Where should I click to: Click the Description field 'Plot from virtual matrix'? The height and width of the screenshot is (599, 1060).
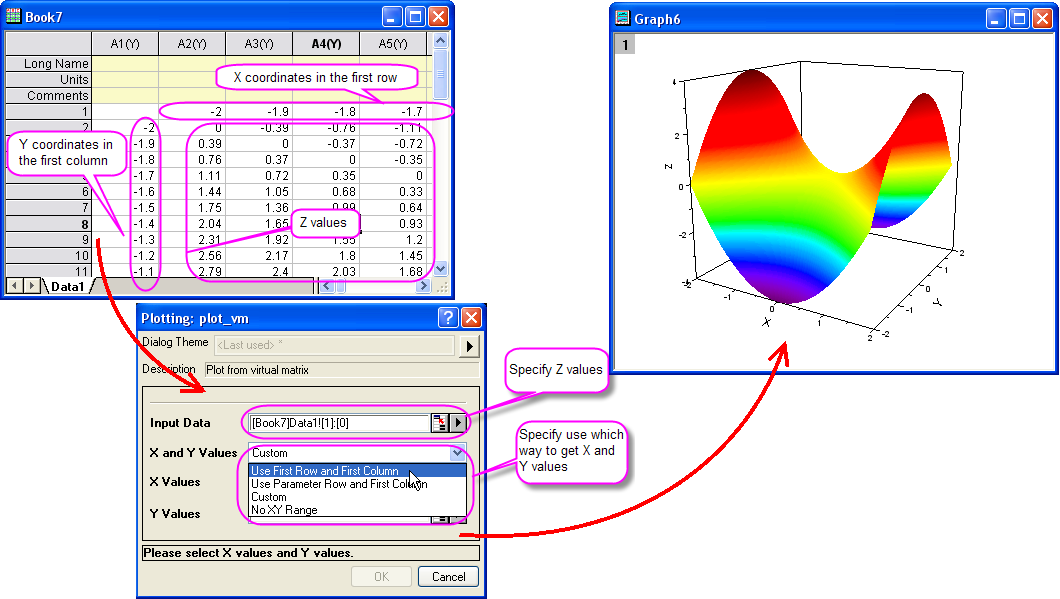[341, 370]
